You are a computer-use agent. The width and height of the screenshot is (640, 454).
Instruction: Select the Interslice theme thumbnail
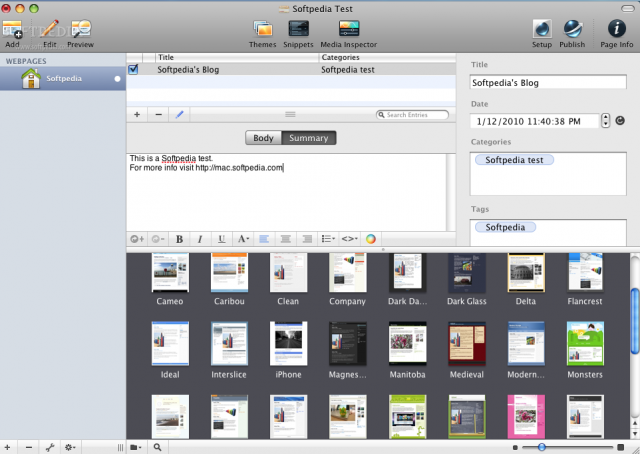[x=229, y=343]
